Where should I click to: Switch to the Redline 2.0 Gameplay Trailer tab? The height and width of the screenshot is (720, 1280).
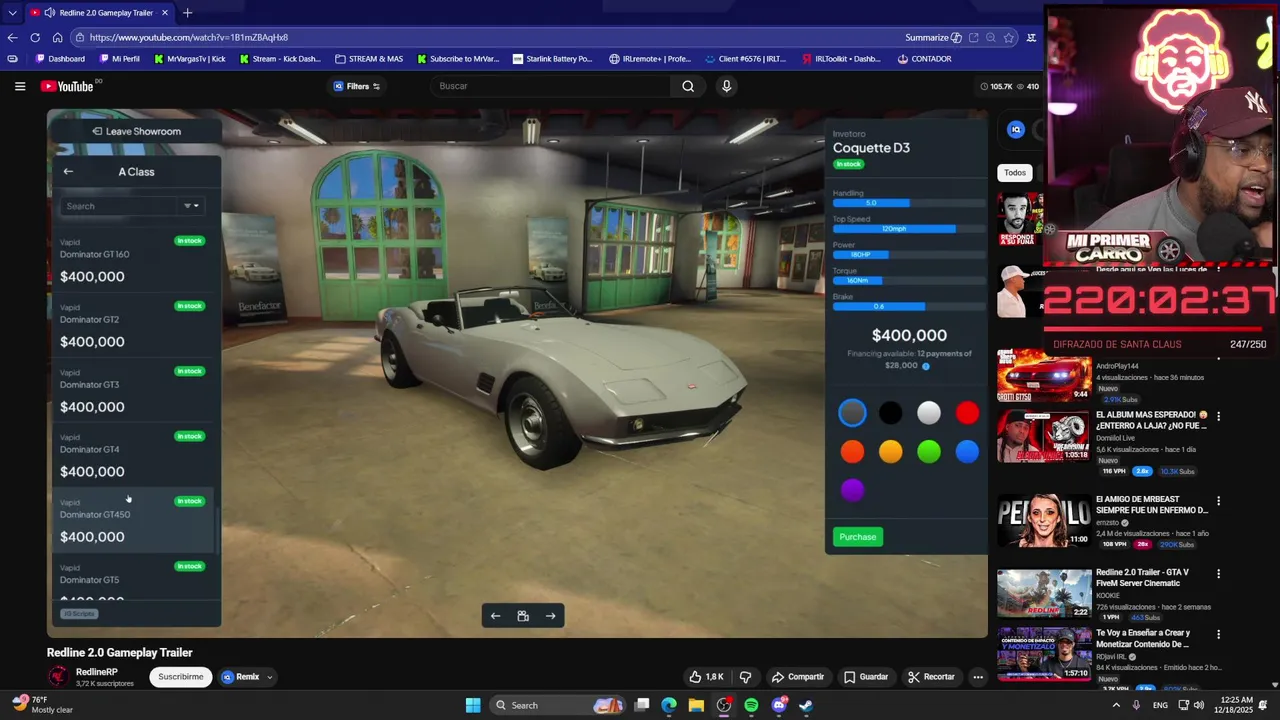(100, 13)
